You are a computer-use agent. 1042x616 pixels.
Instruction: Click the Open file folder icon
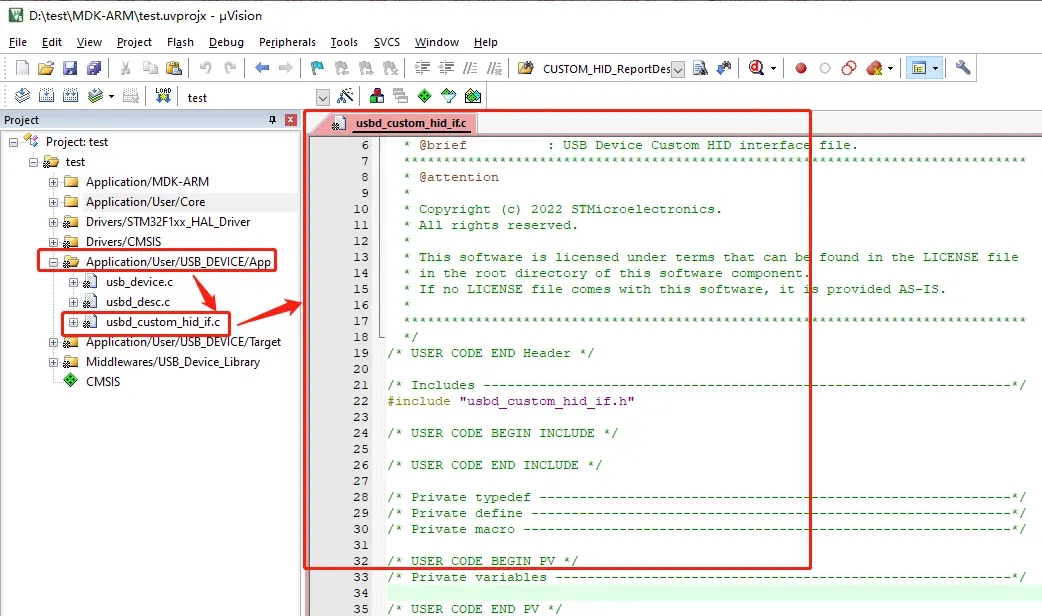click(x=46, y=68)
